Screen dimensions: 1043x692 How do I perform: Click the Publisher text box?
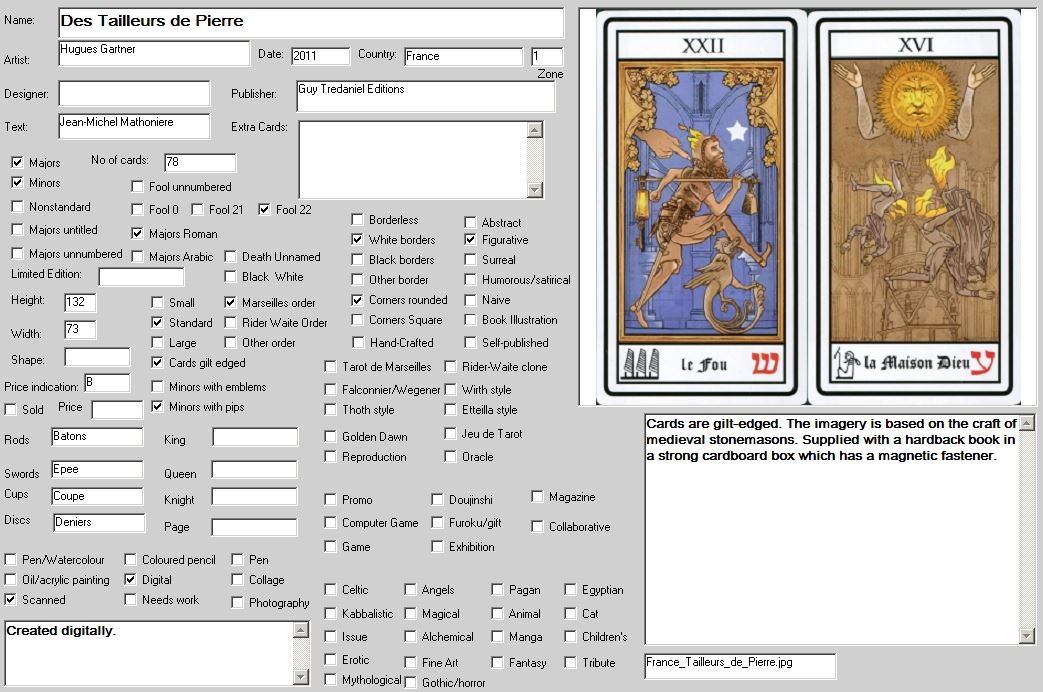[x=425, y=96]
